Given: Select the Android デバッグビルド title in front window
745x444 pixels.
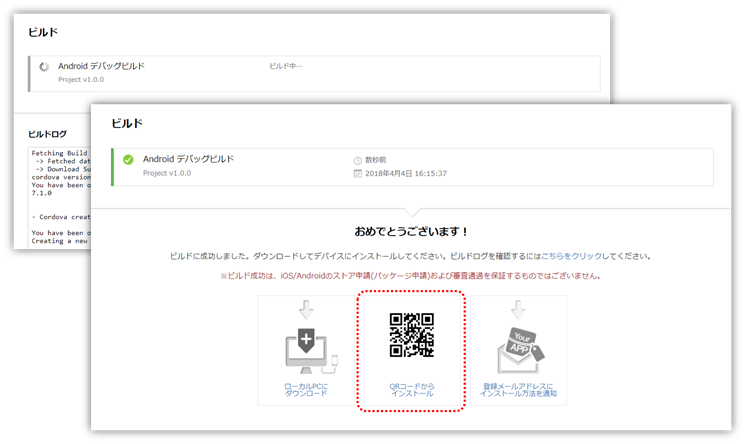Looking at the screenshot, I should click(x=188, y=159).
